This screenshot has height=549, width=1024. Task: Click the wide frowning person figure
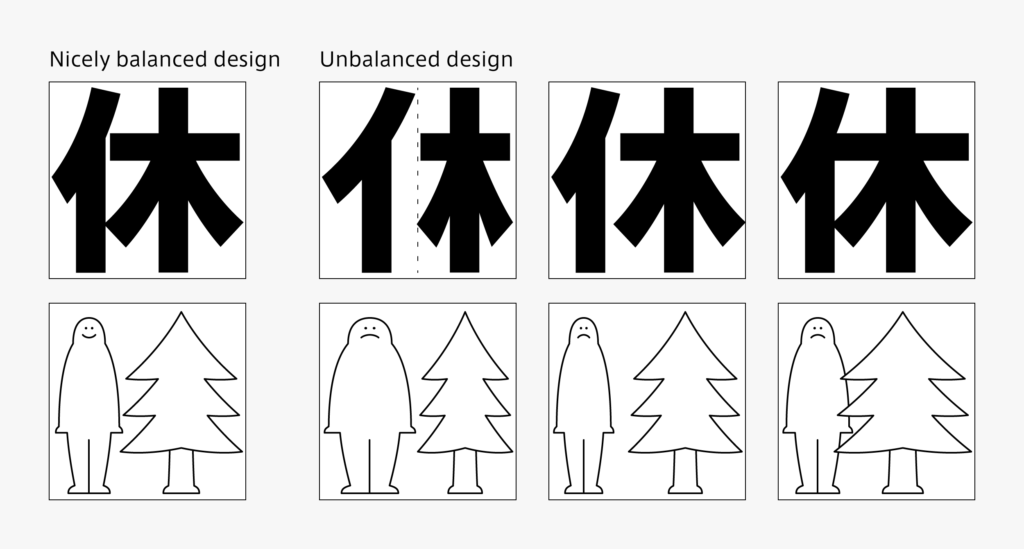[370, 405]
